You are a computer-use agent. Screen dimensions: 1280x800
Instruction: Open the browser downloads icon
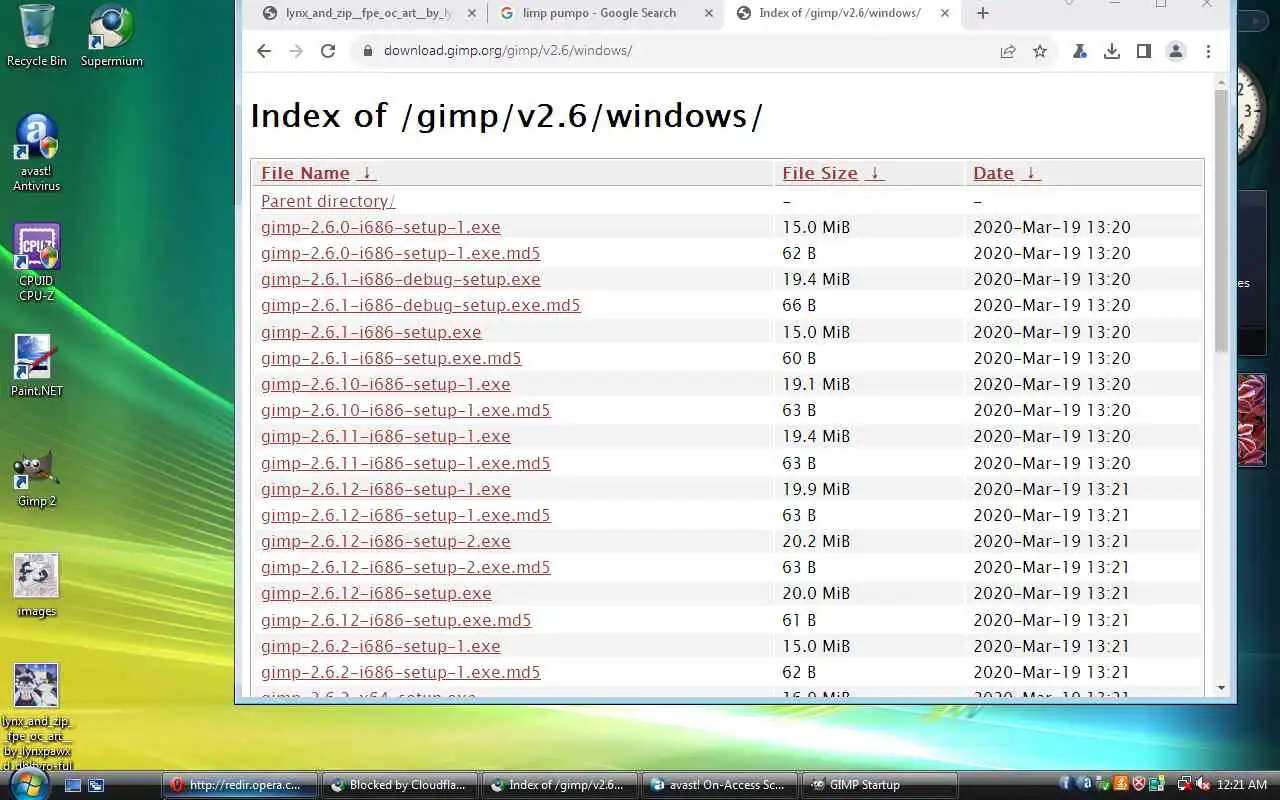click(x=1112, y=51)
